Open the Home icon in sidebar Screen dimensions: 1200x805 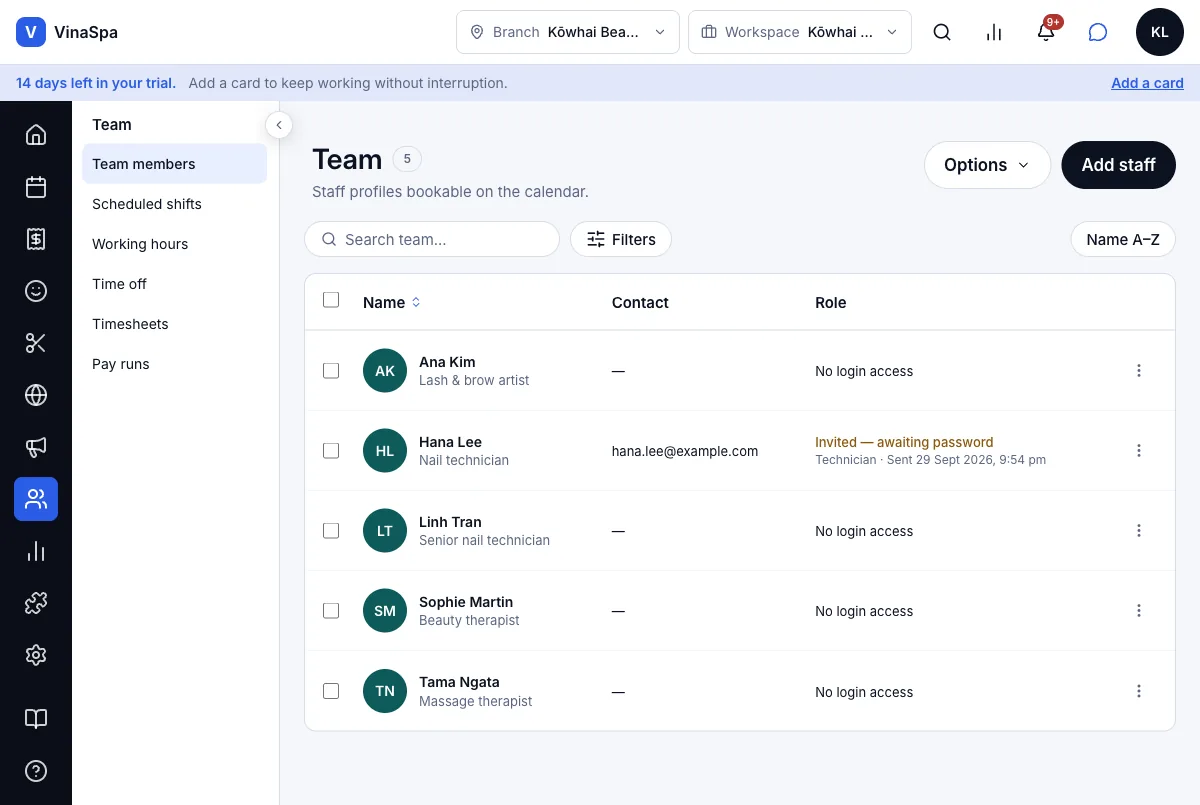[36, 135]
